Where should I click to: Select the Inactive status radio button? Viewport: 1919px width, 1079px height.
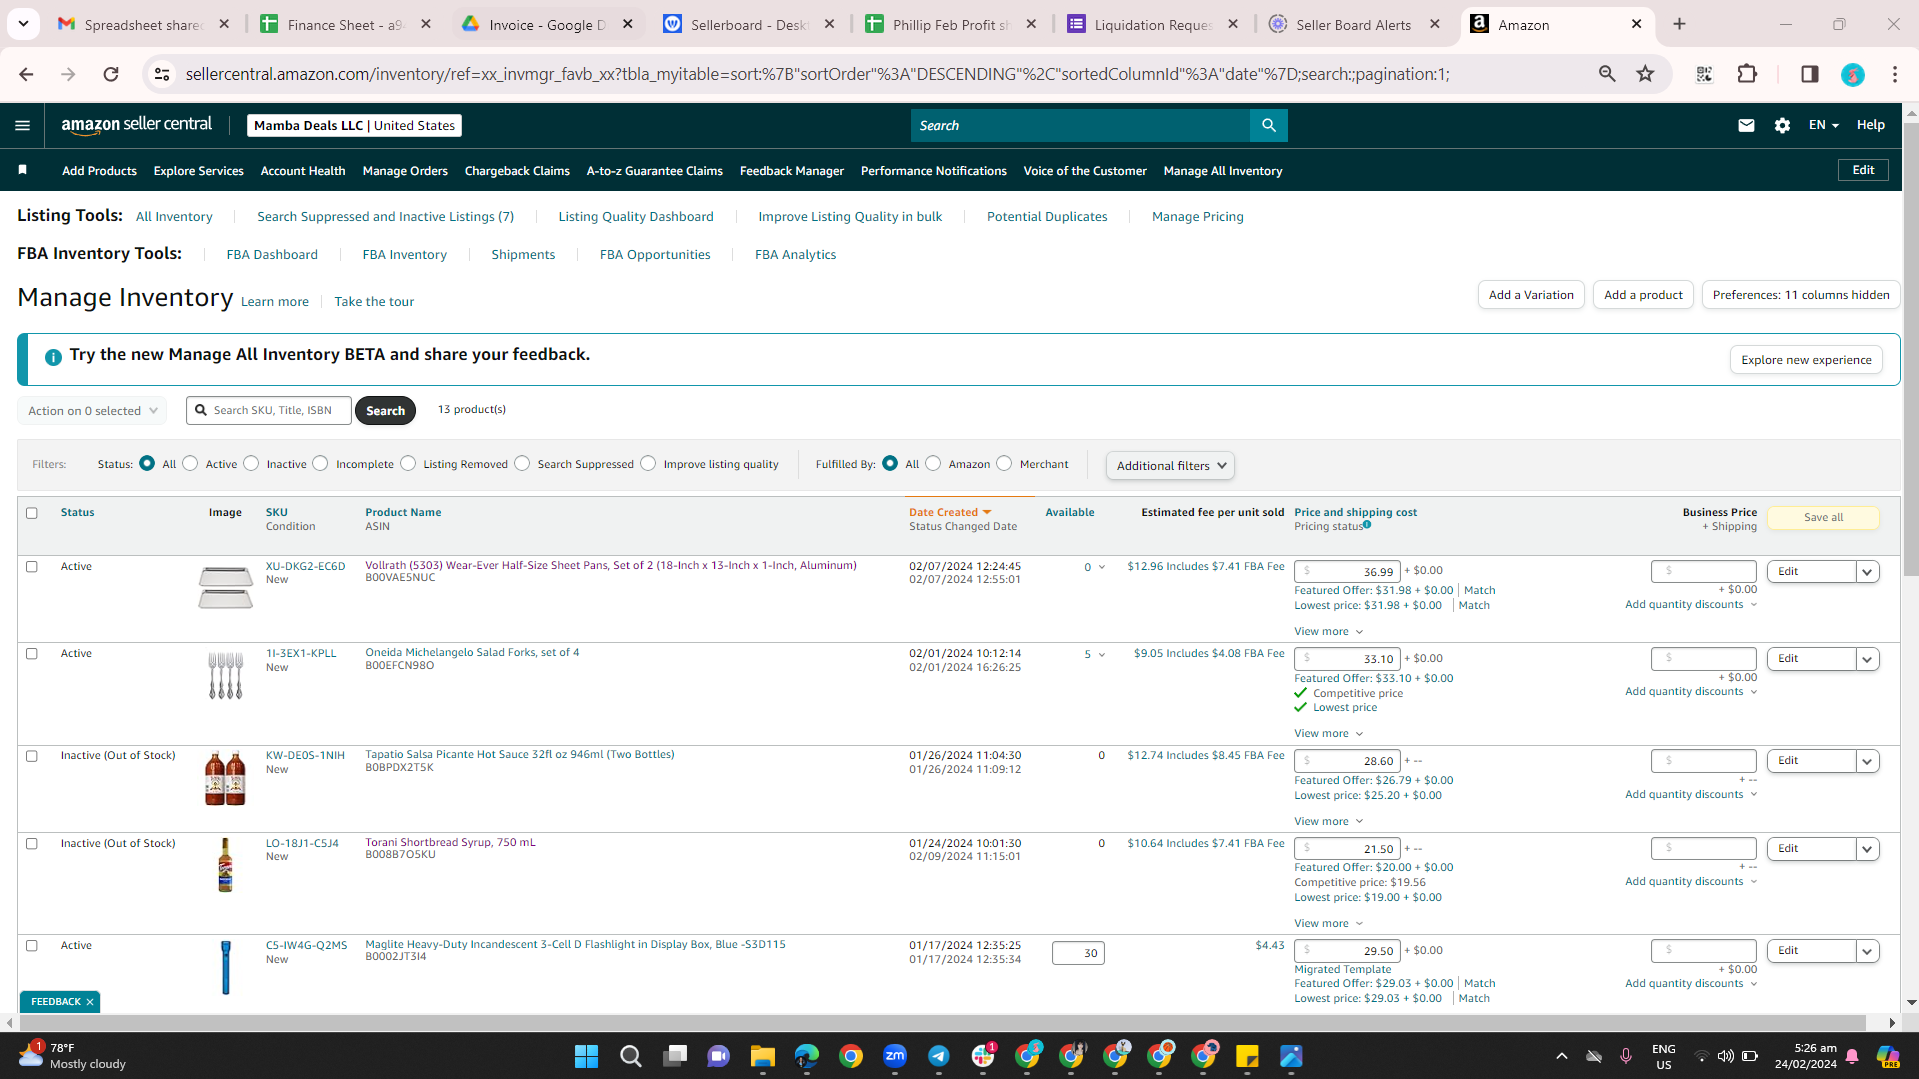251,464
